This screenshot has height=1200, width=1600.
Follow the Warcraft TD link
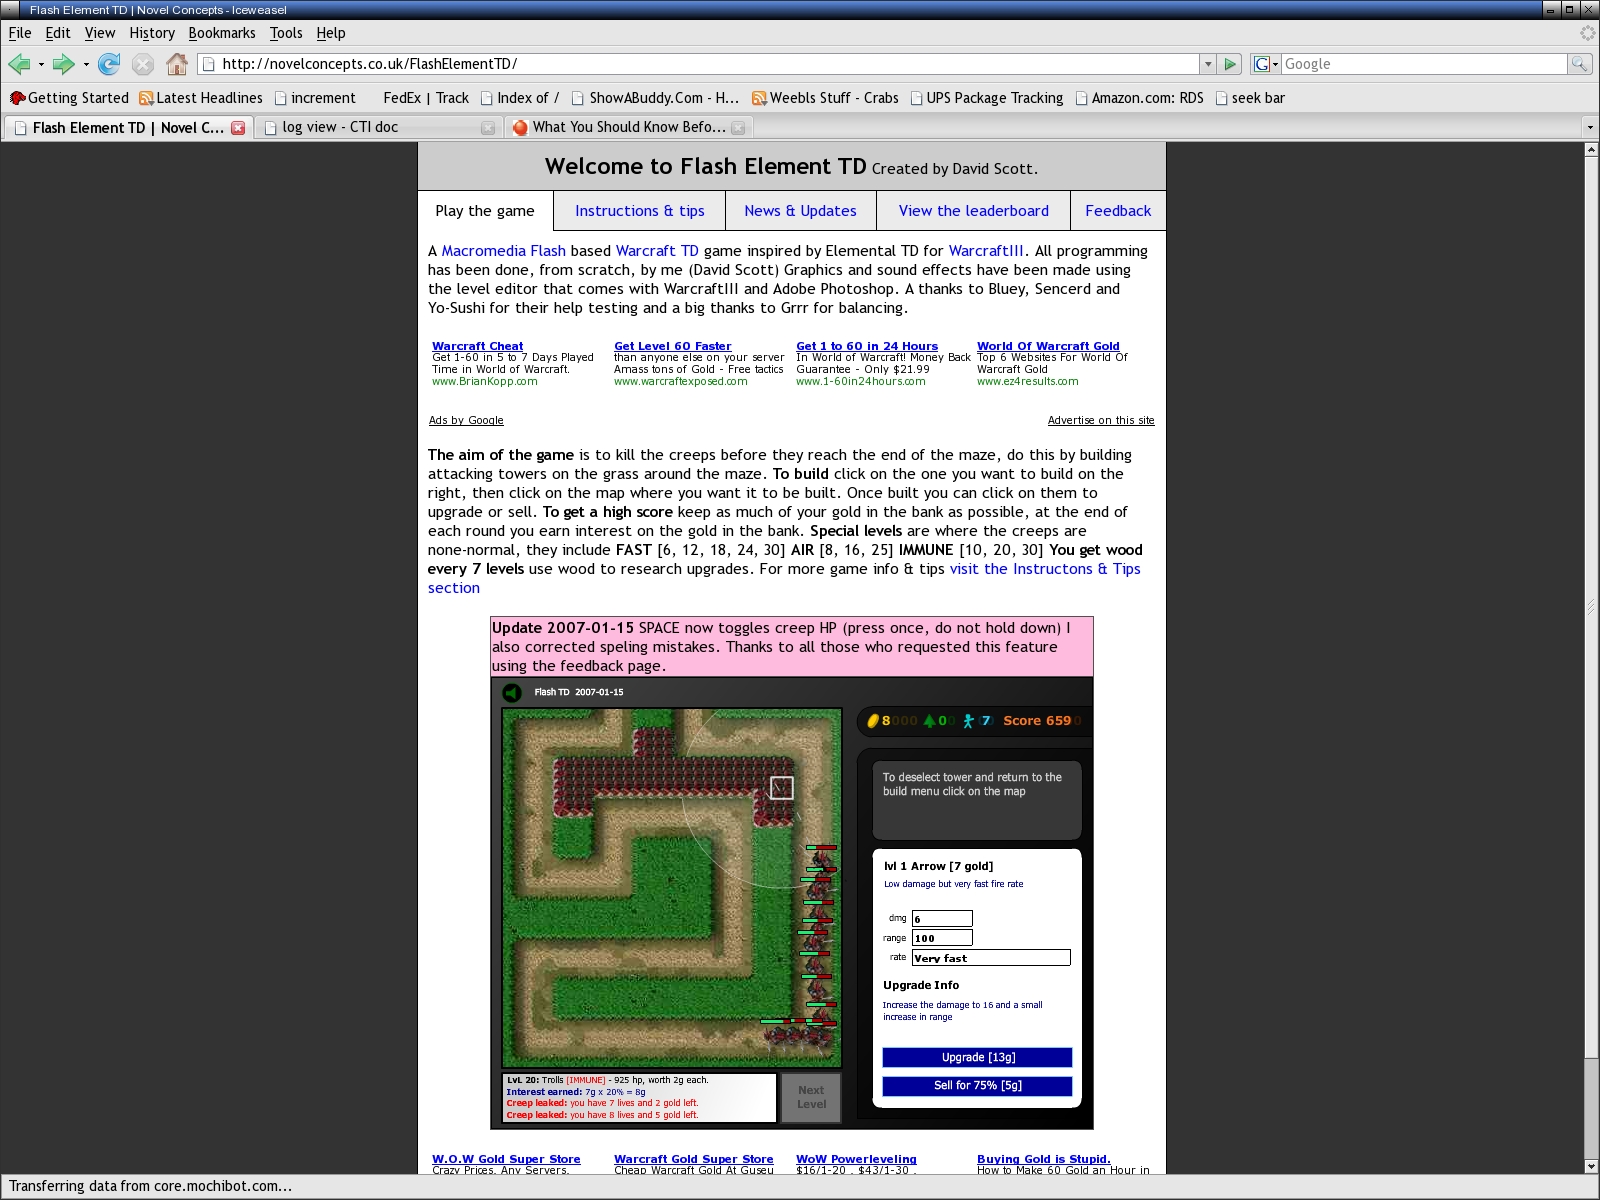pyautogui.click(x=657, y=251)
